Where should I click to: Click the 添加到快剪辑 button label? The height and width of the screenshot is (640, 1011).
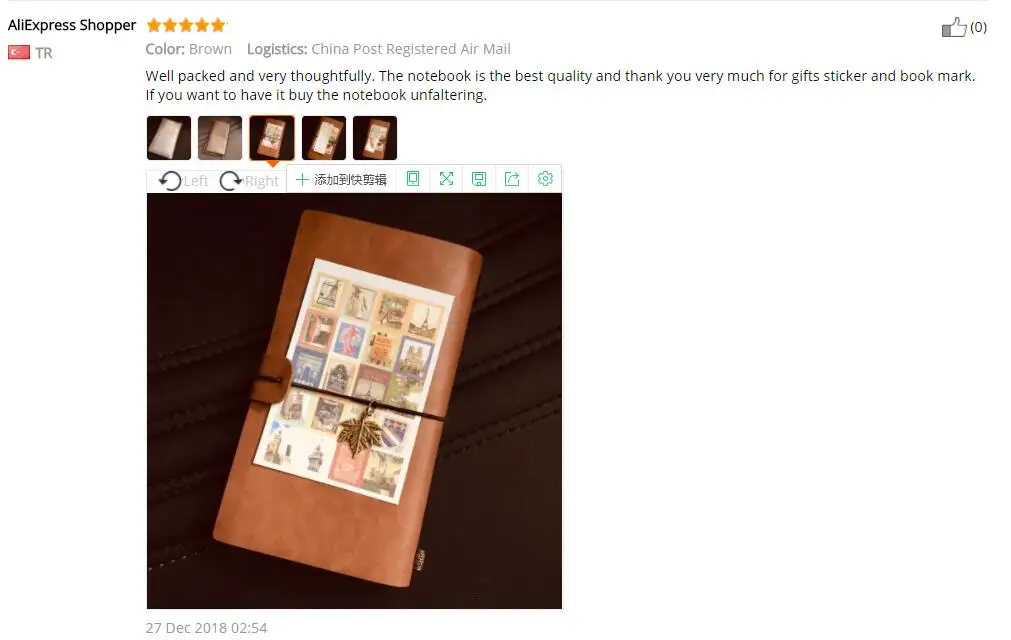pyautogui.click(x=350, y=180)
